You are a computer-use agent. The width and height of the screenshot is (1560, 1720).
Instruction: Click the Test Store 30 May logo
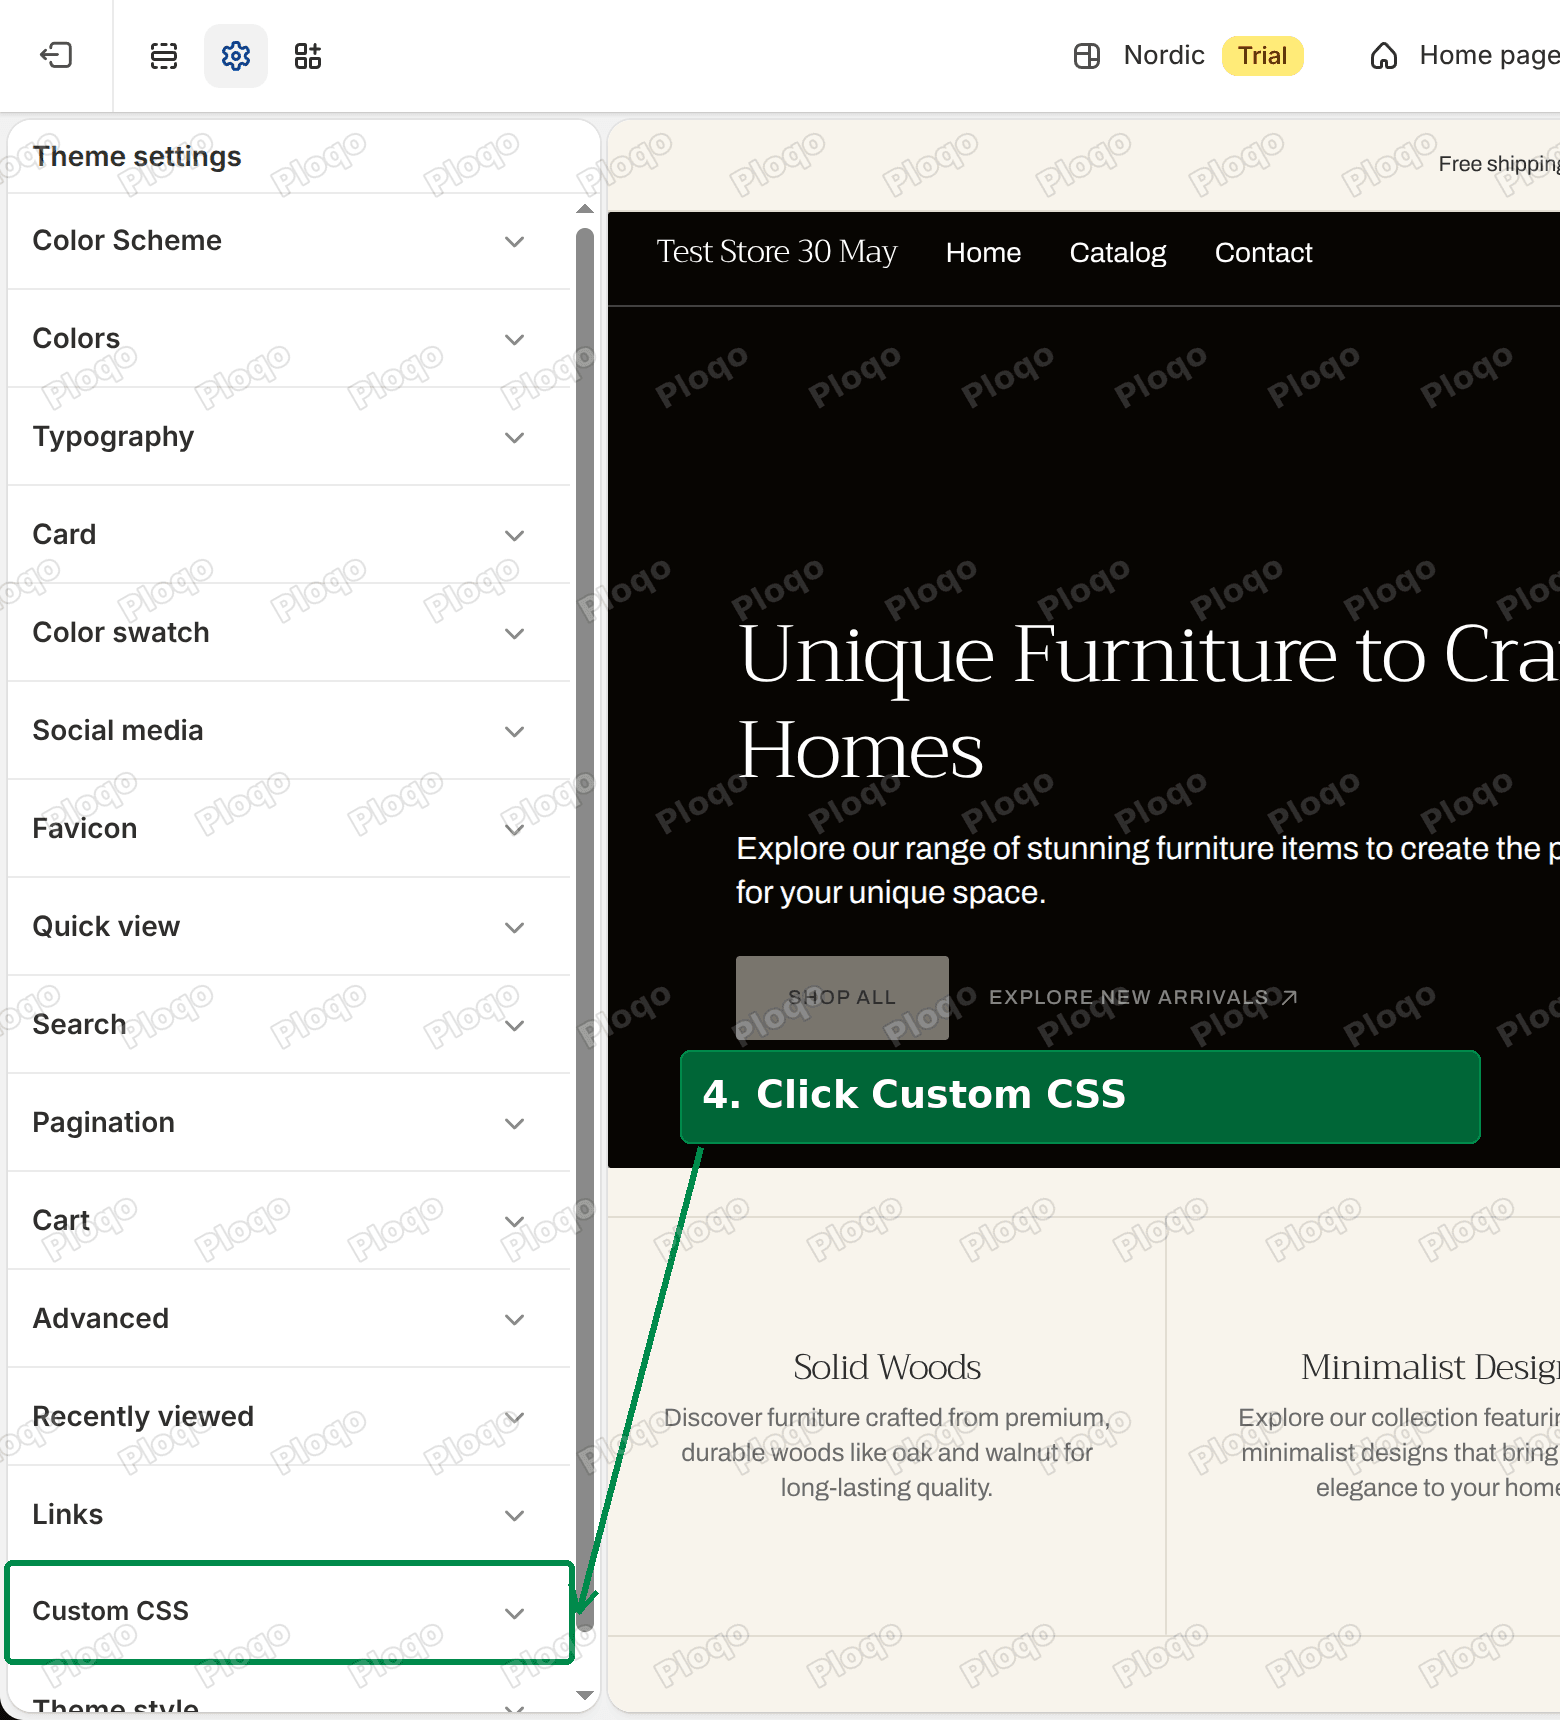point(777,252)
